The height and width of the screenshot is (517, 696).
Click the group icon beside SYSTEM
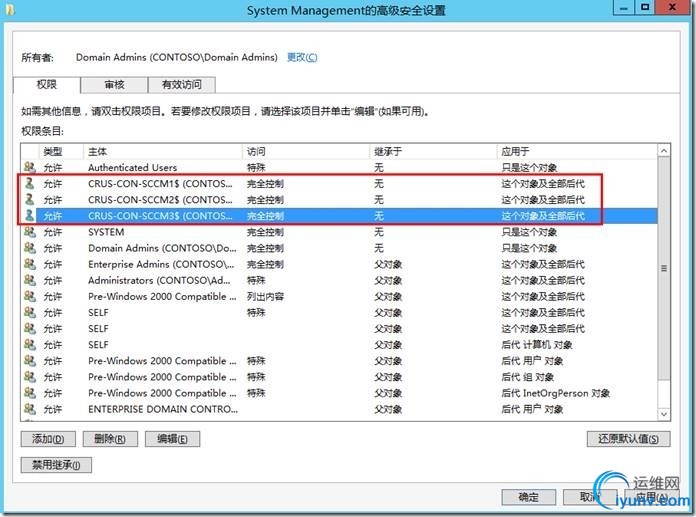30,232
